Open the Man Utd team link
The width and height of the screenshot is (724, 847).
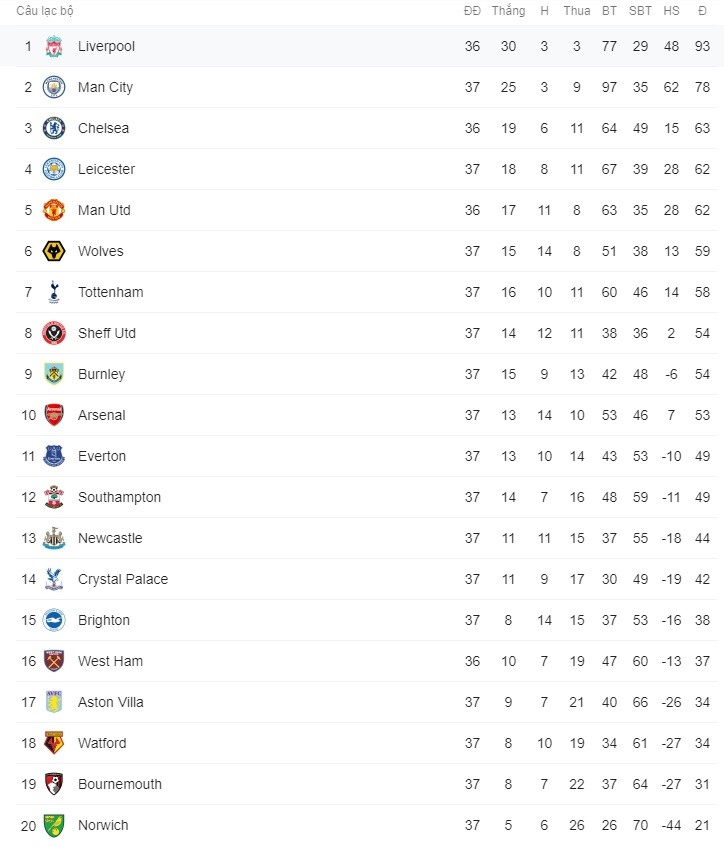(x=104, y=210)
